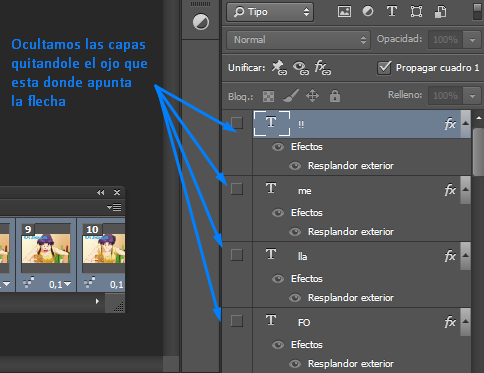Hide Resplandor exterior effect on 'lla' layer
The height and width of the screenshot is (373, 484).
pyautogui.click(x=295, y=297)
